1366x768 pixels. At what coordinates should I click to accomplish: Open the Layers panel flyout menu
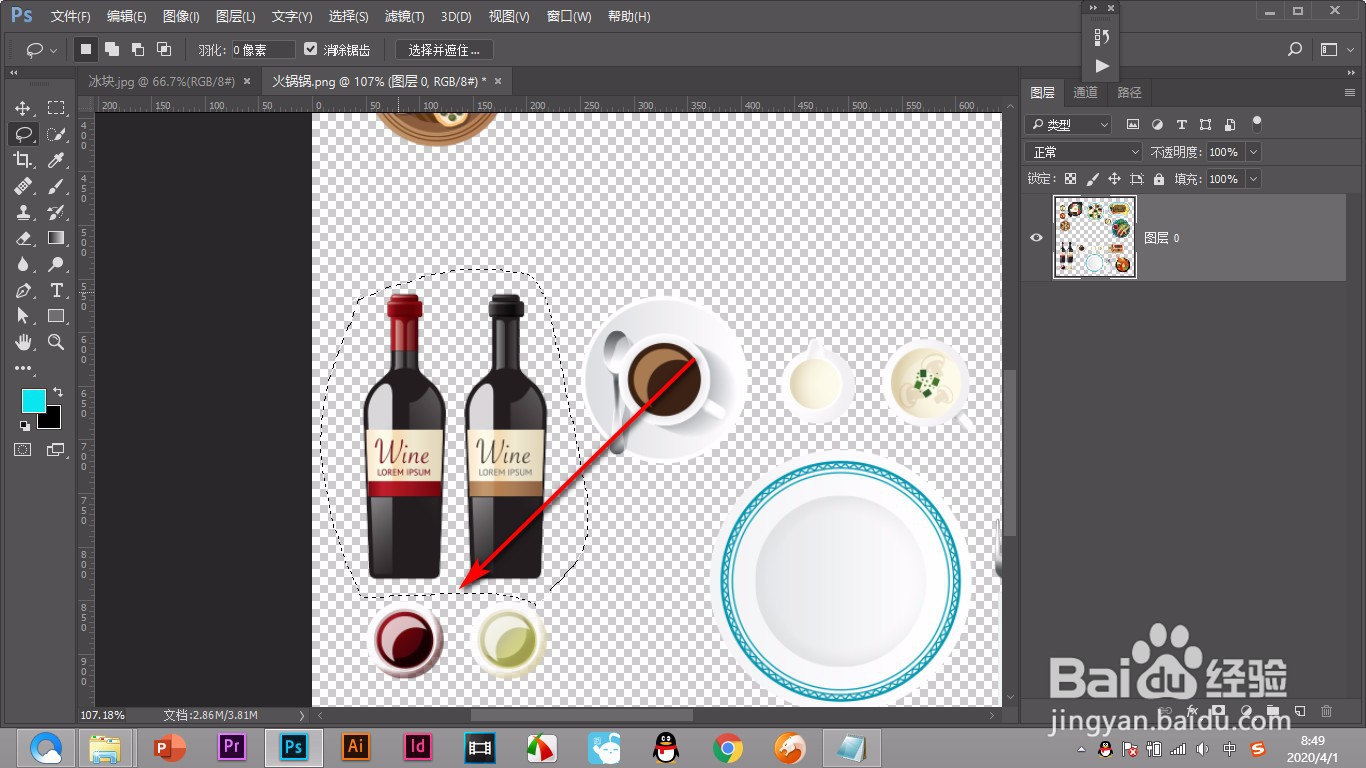[1350, 92]
